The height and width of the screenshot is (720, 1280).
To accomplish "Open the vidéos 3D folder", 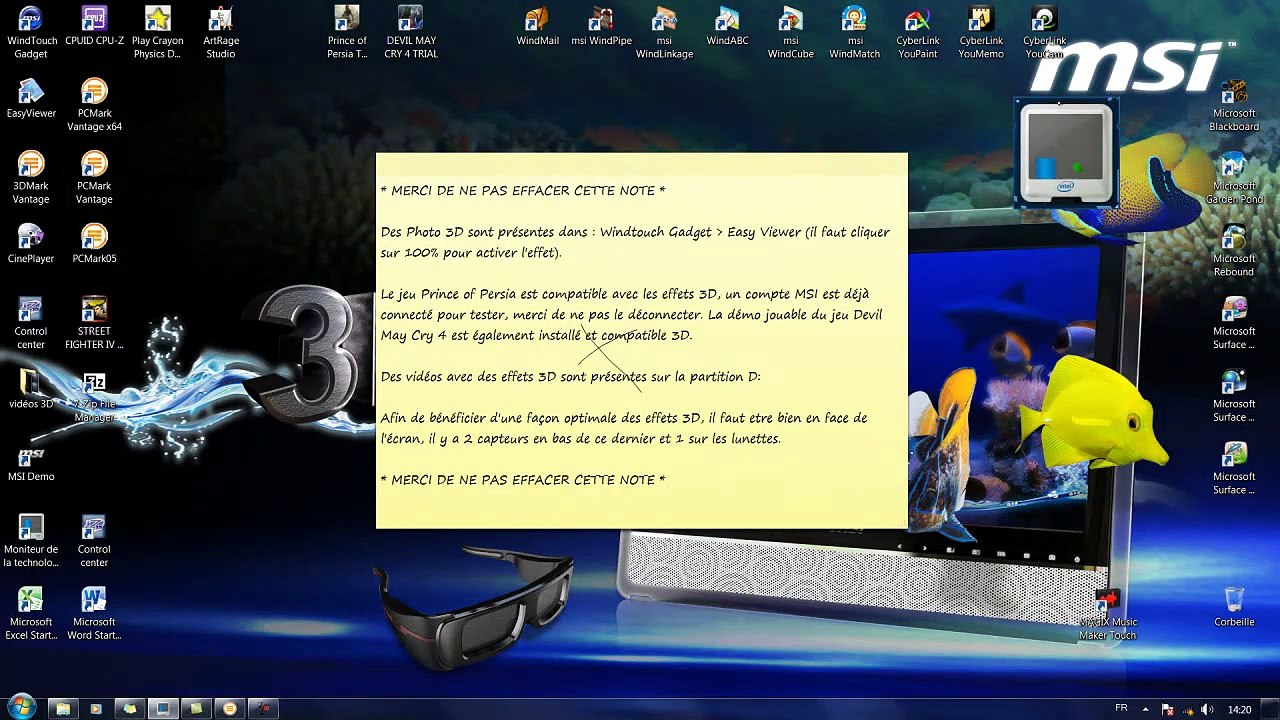I will point(31,389).
